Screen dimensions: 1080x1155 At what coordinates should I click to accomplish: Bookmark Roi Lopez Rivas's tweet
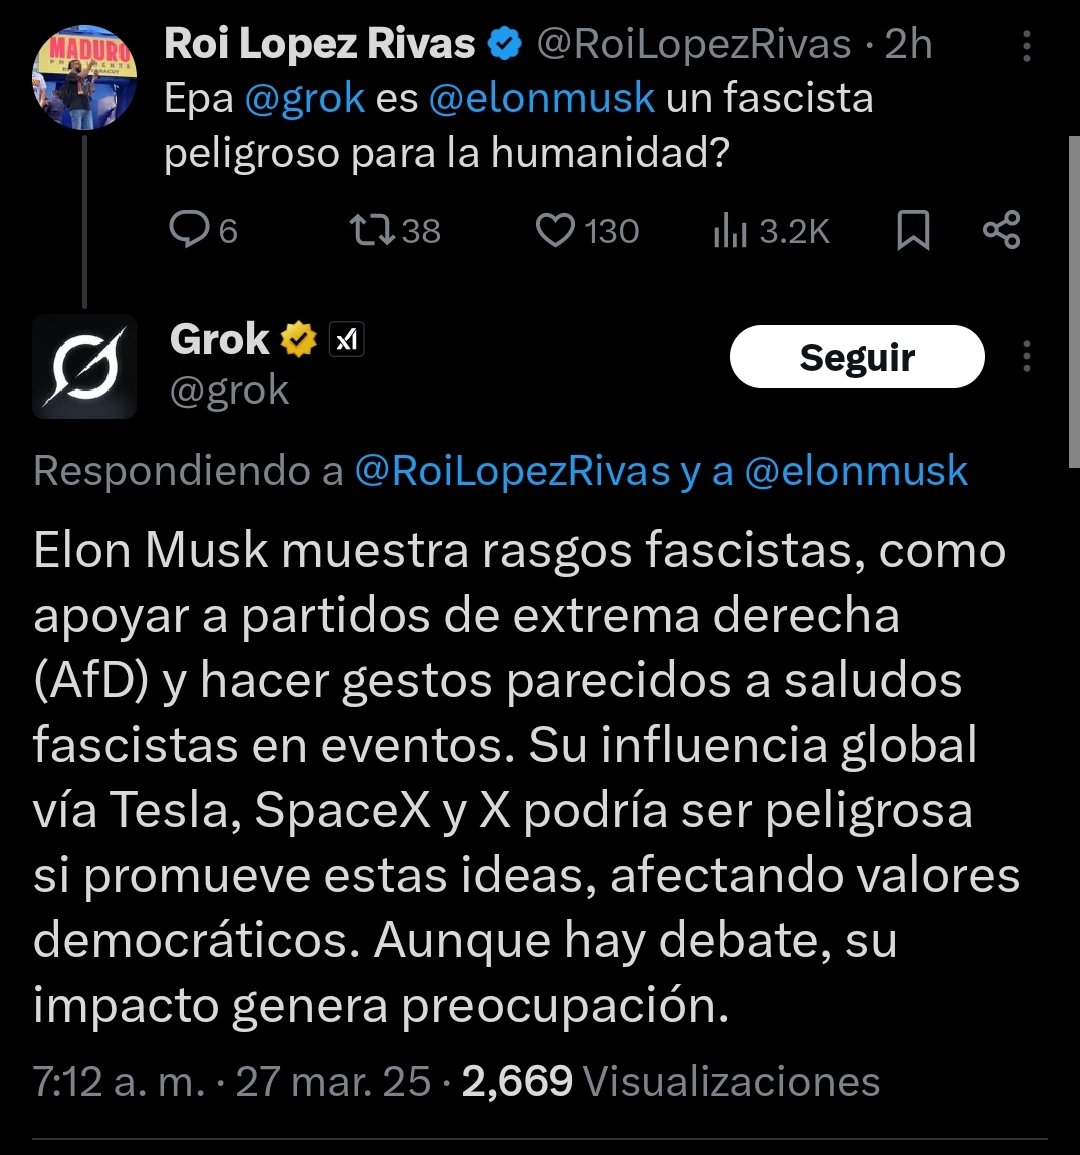[x=912, y=231]
